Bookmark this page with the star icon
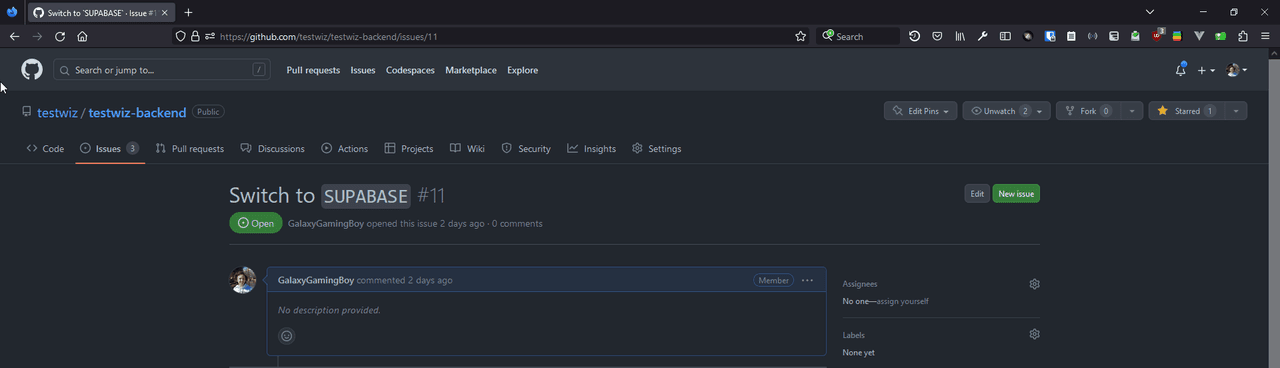 800,36
